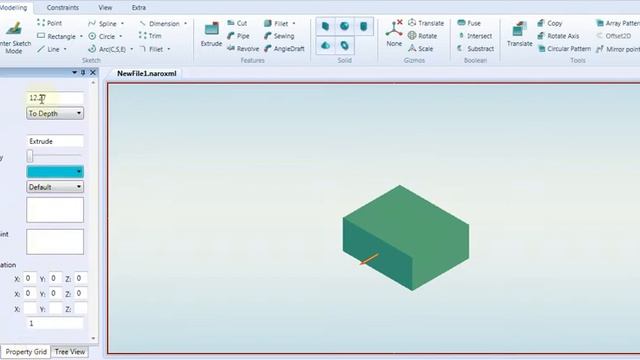Screen dimensions: 640x360
Task: Open the cyan color dropdown
Action: (x=55, y=171)
